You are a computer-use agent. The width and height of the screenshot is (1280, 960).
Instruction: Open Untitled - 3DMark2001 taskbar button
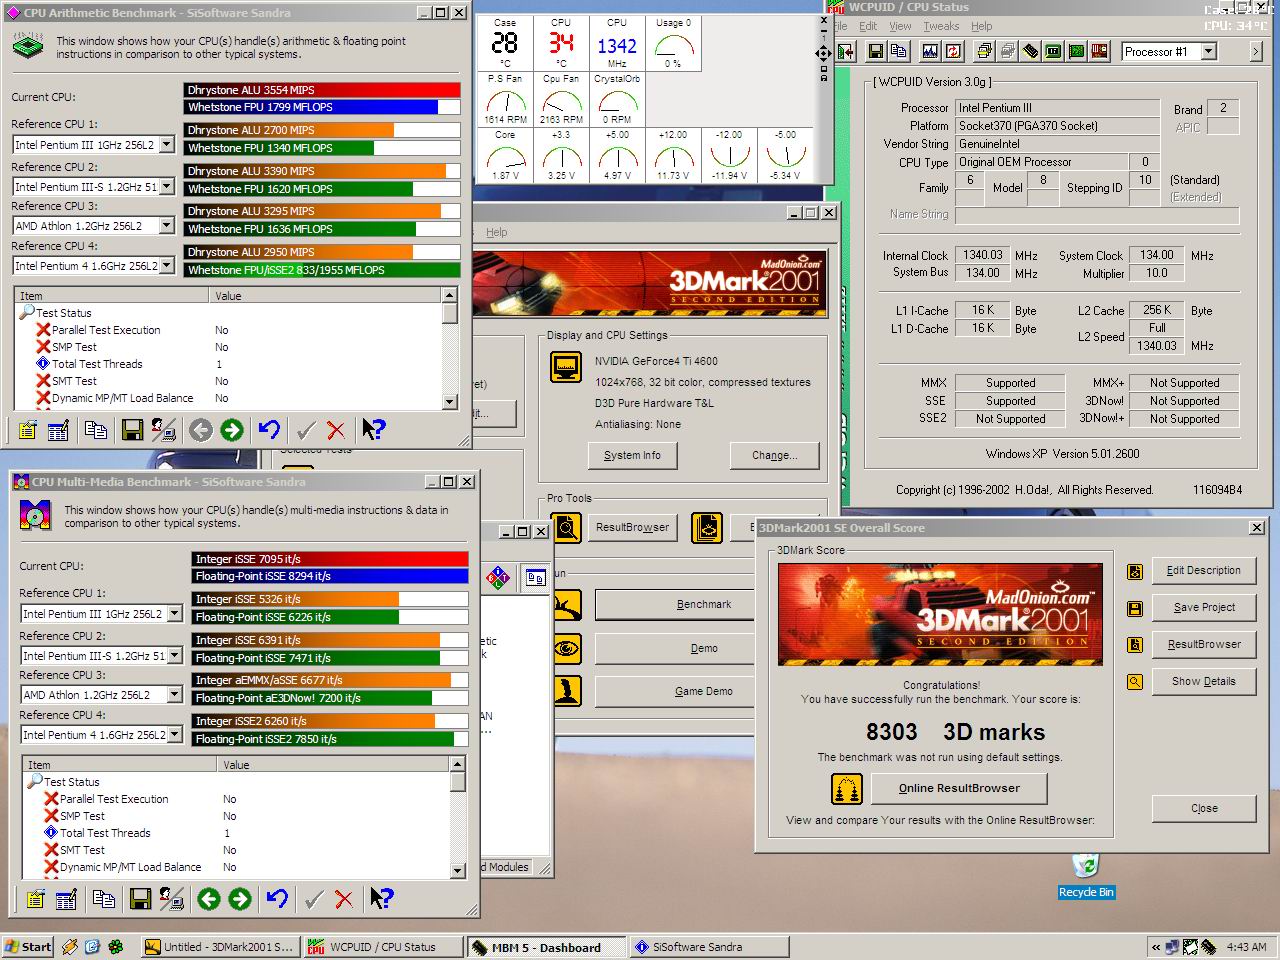point(219,947)
